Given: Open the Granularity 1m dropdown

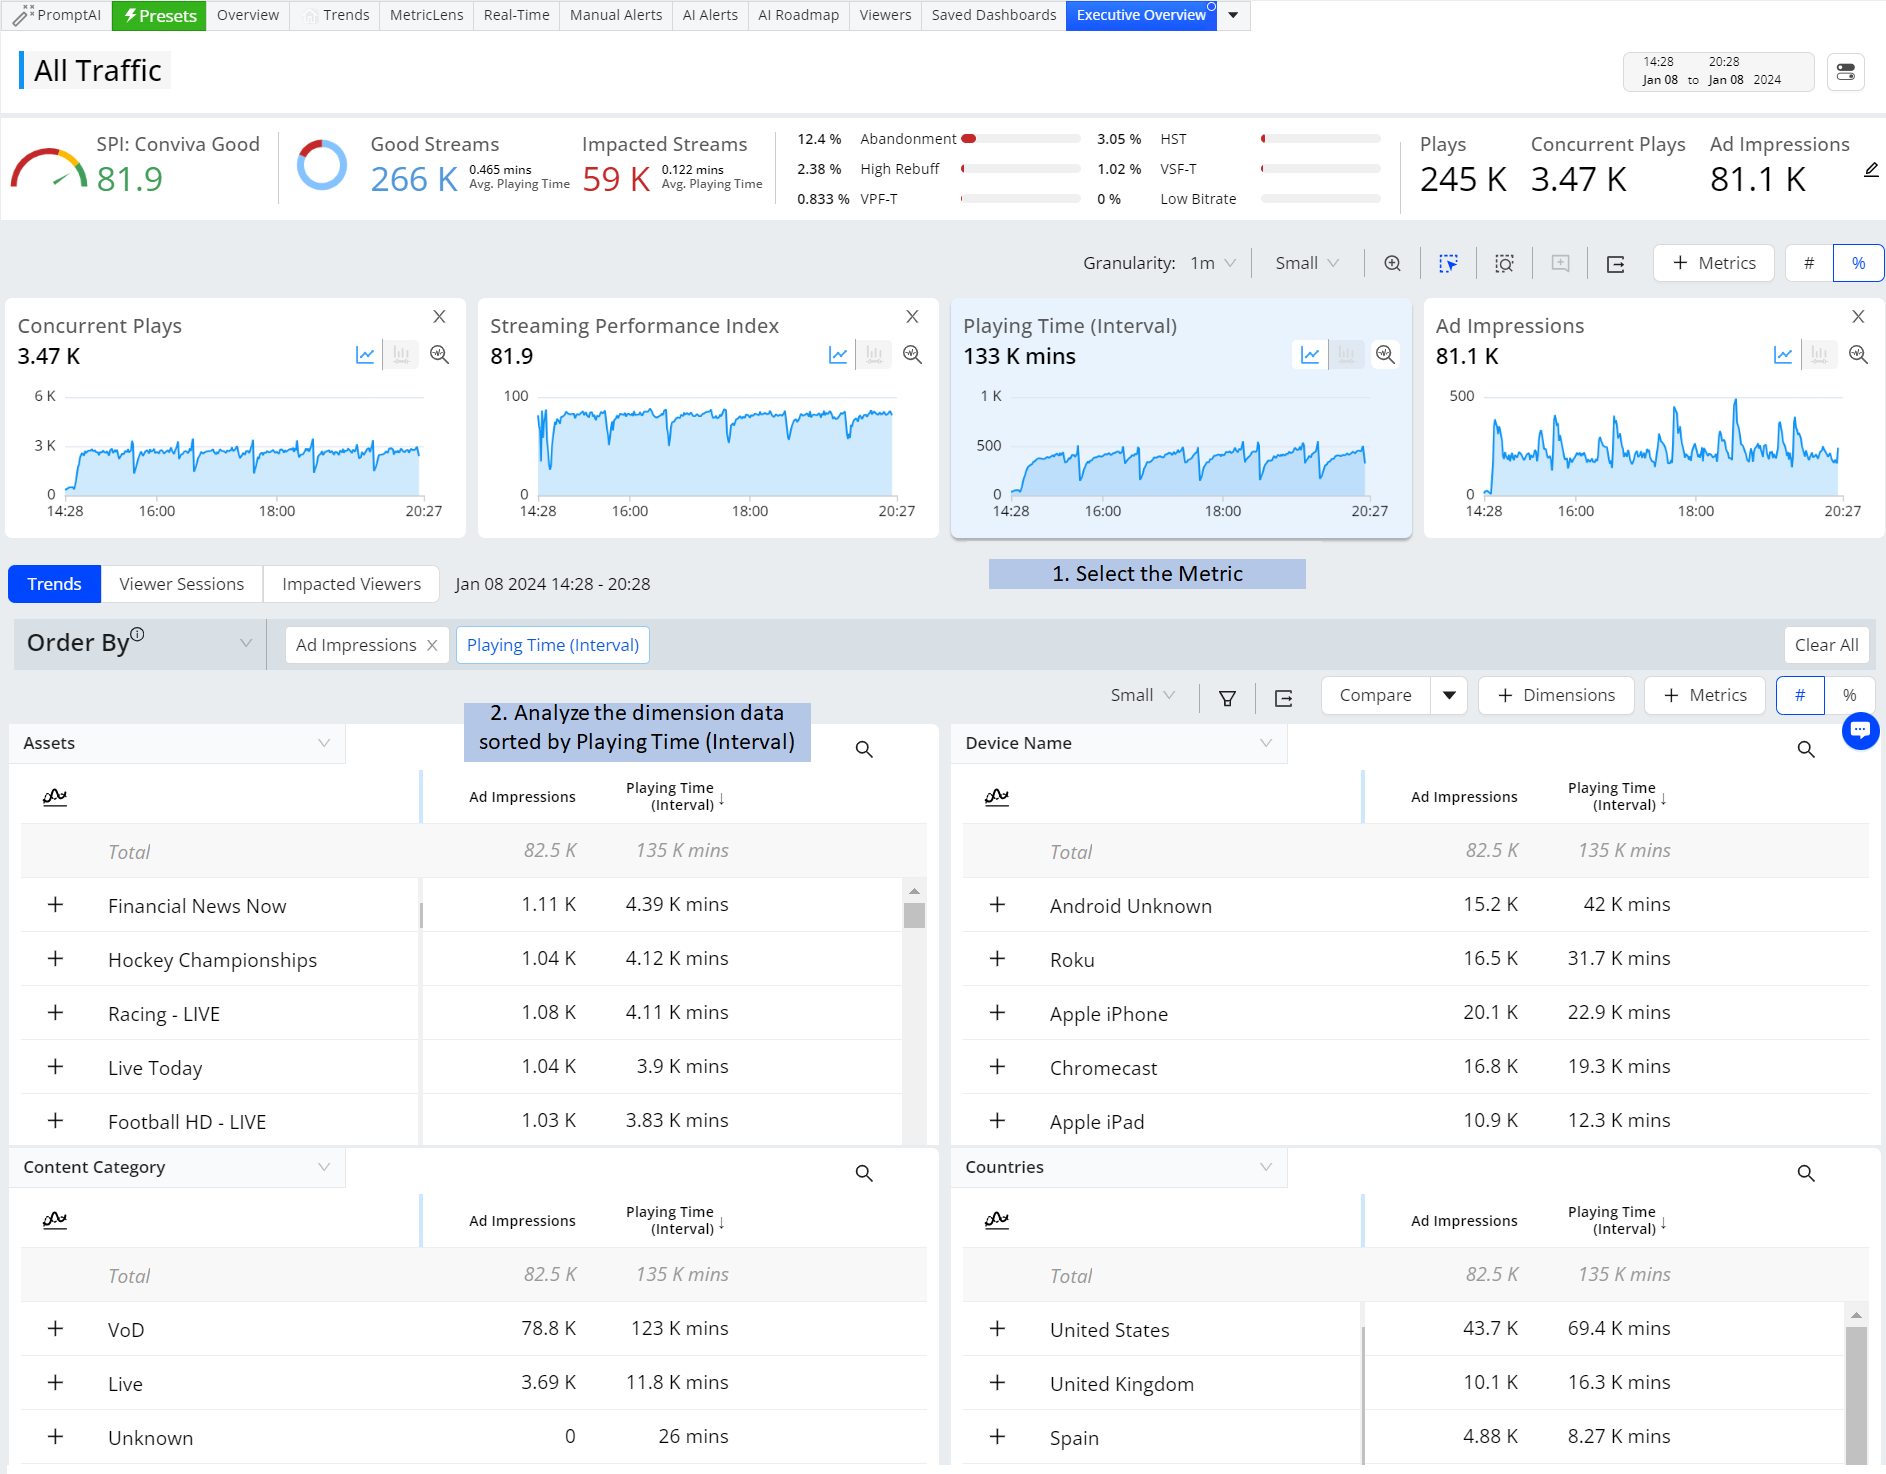Looking at the screenshot, I should [1212, 263].
